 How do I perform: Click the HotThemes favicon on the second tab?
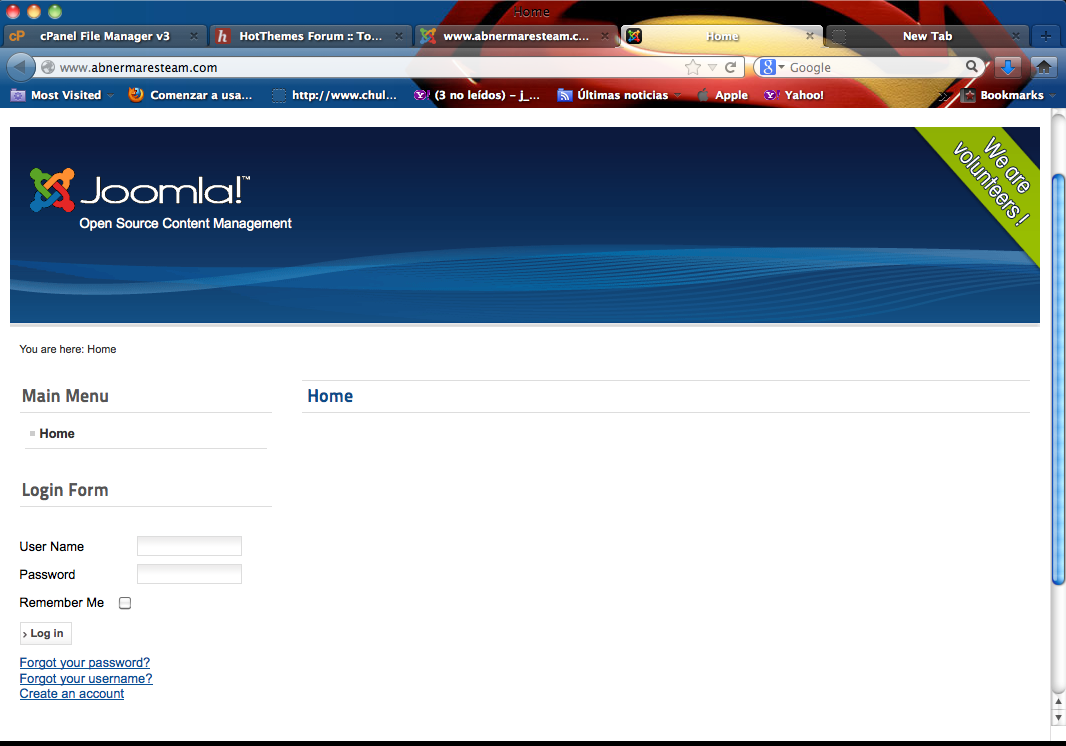222,36
